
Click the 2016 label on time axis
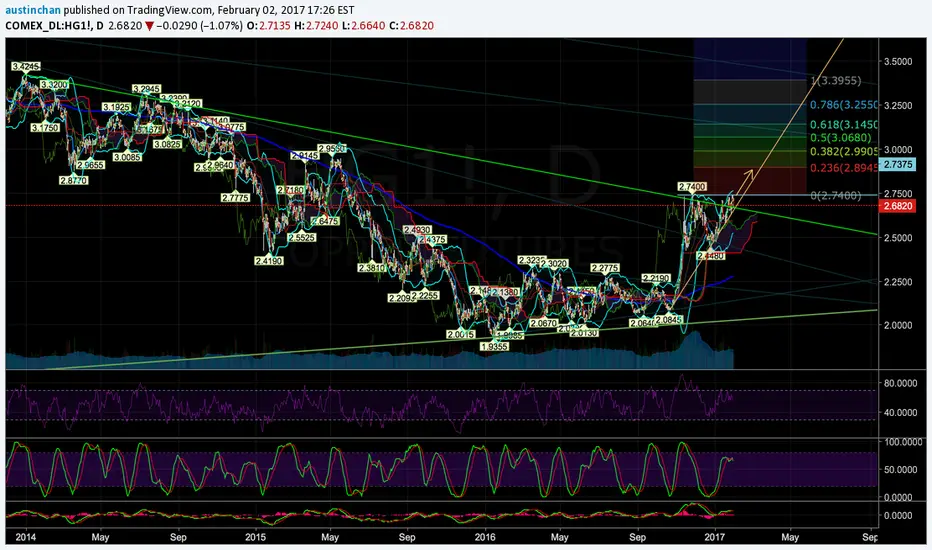[485, 537]
